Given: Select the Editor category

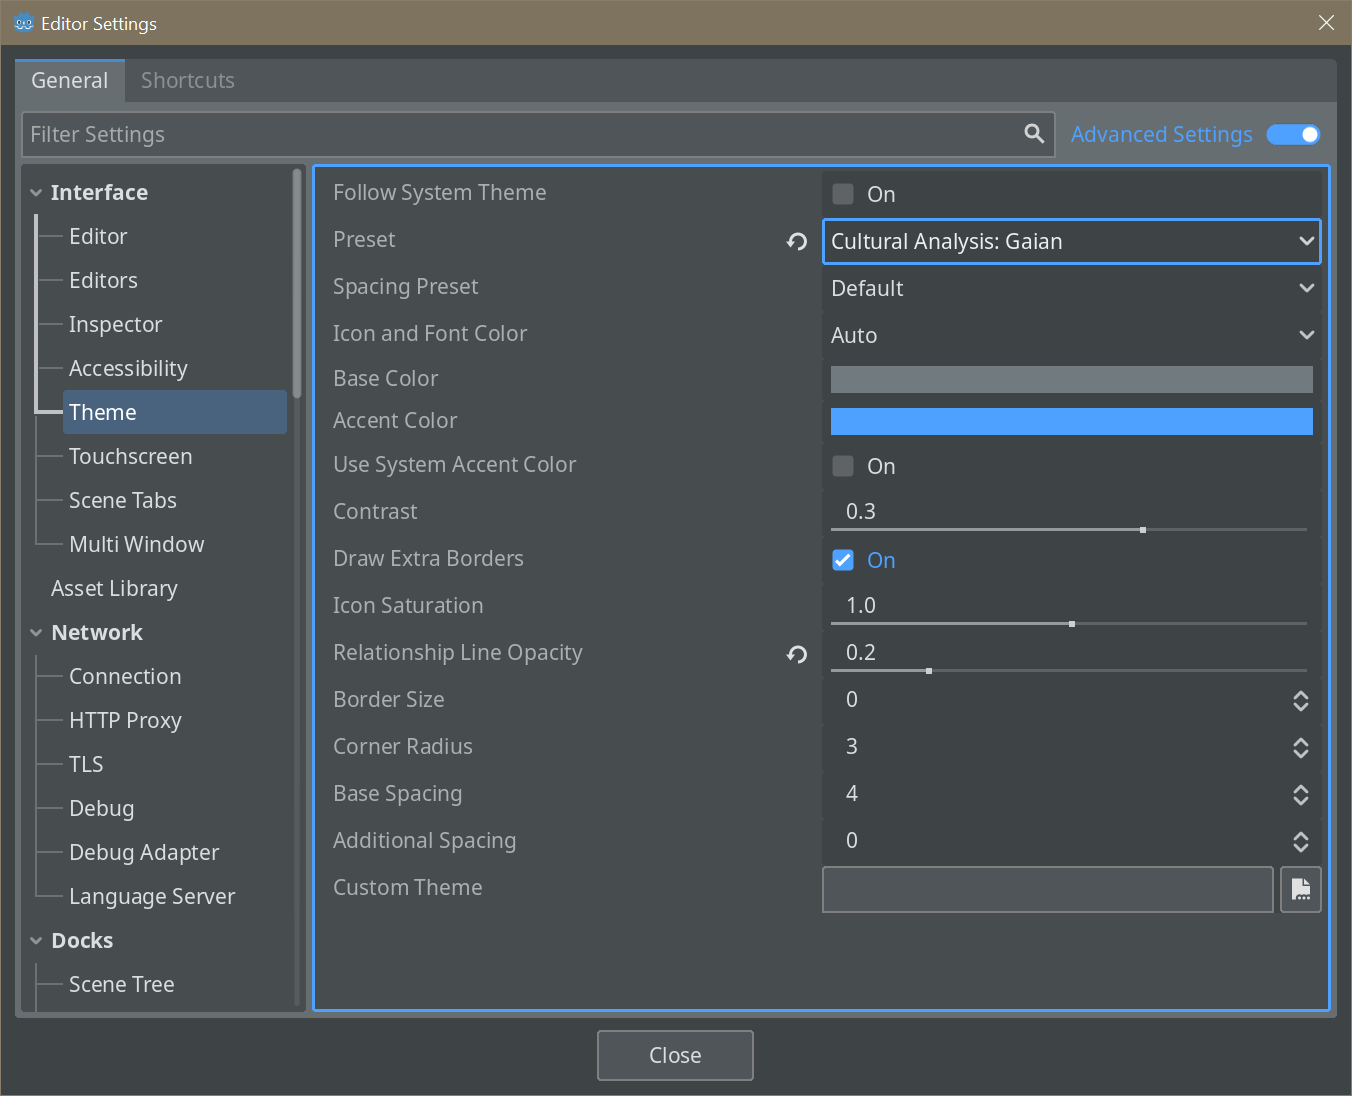Looking at the screenshot, I should 98,236.
